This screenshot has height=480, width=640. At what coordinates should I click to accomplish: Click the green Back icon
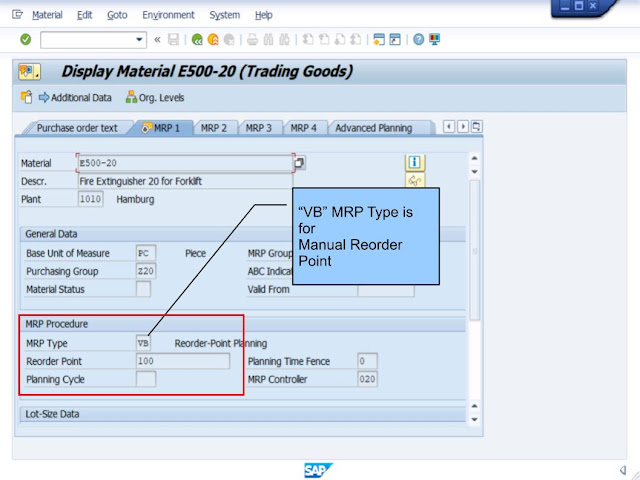click(x=197, y=40)
